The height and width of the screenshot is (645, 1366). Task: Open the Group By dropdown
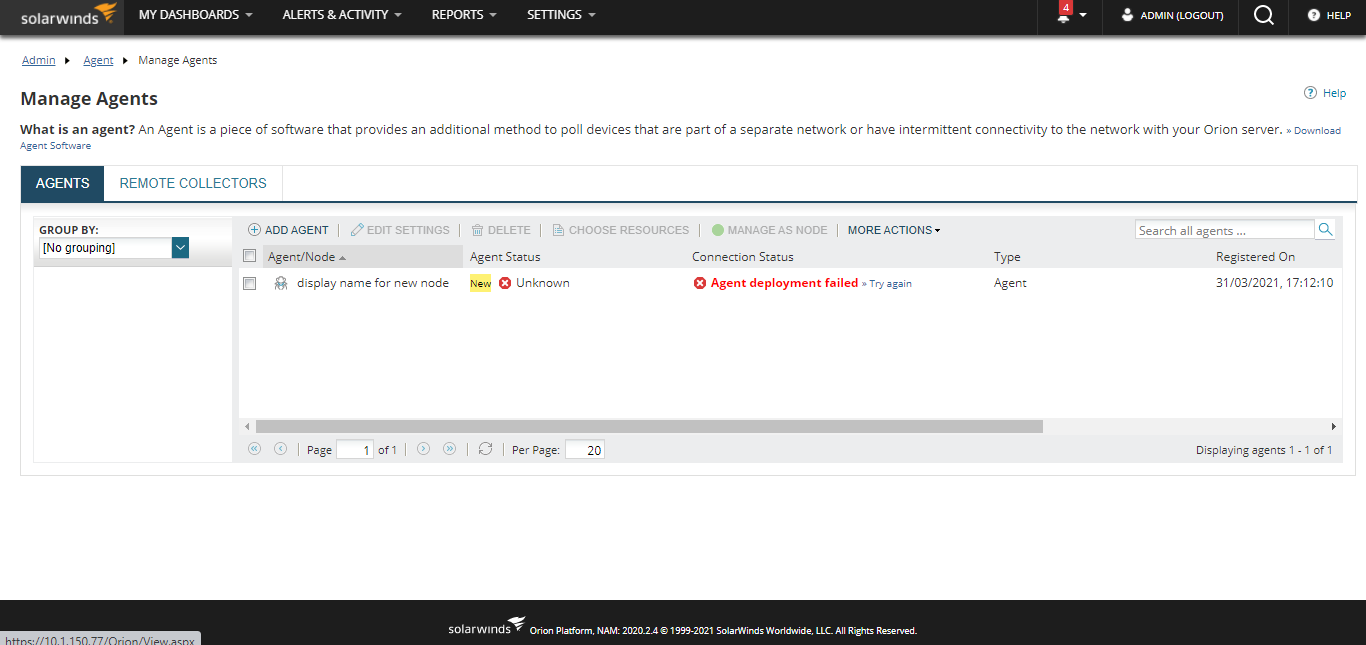click(x=114, y=248)
